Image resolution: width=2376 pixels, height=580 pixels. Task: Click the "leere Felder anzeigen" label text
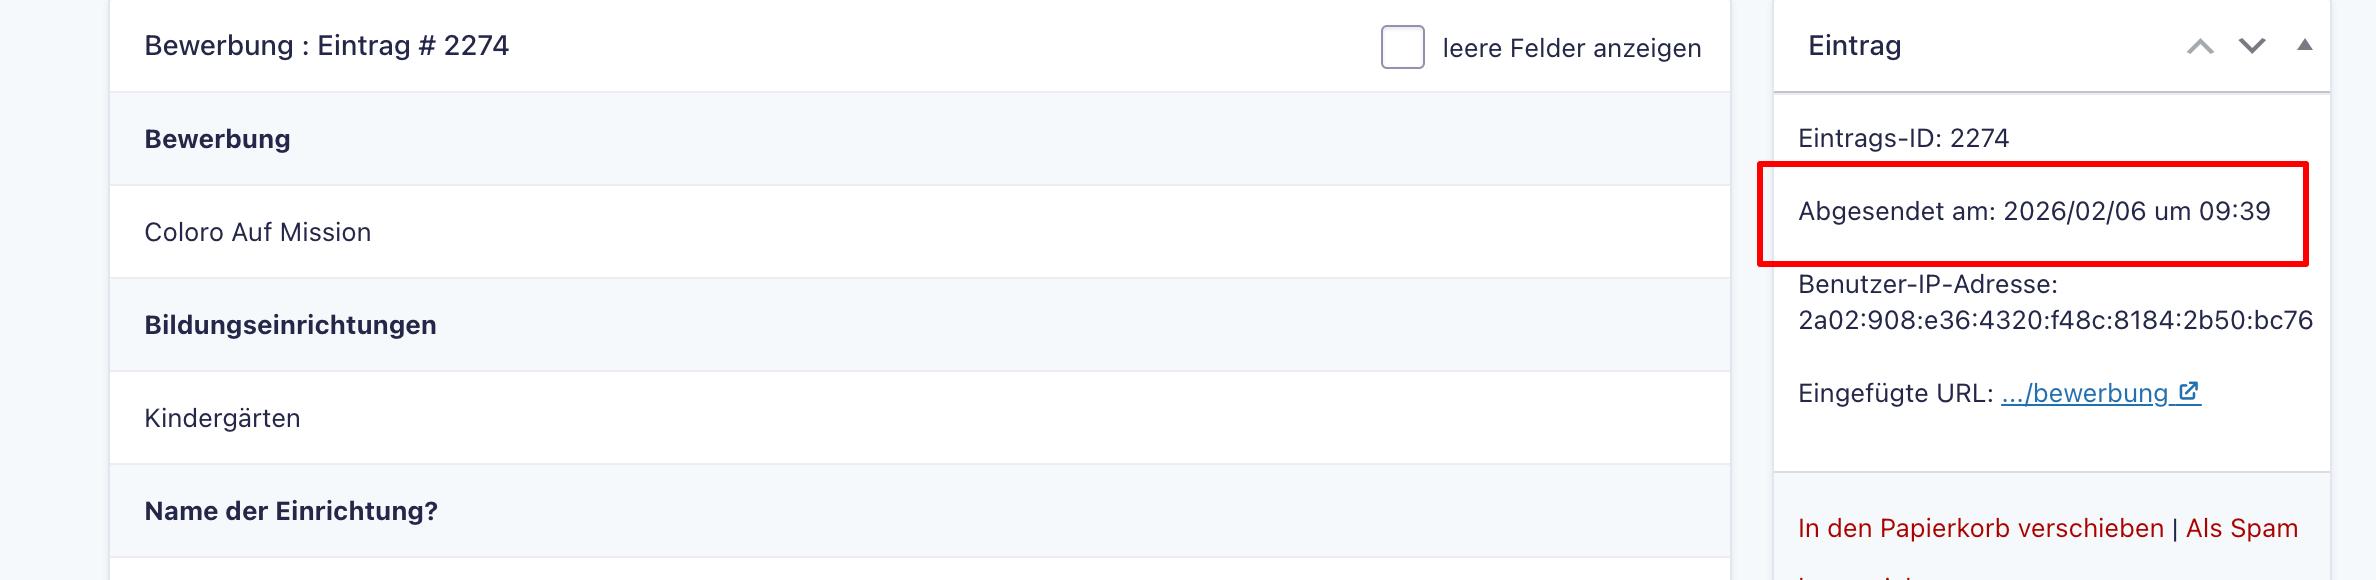[x=1571, y=48]
